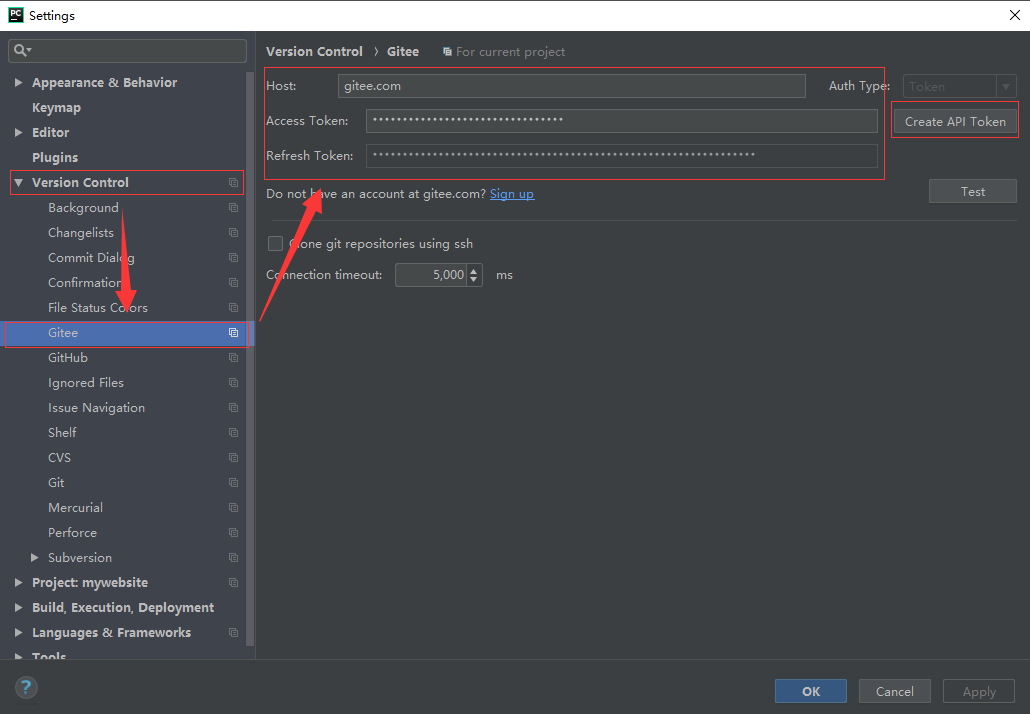1030x714 pixels.
Task: Click the connection timeout value field
Action: coord(431,275)
